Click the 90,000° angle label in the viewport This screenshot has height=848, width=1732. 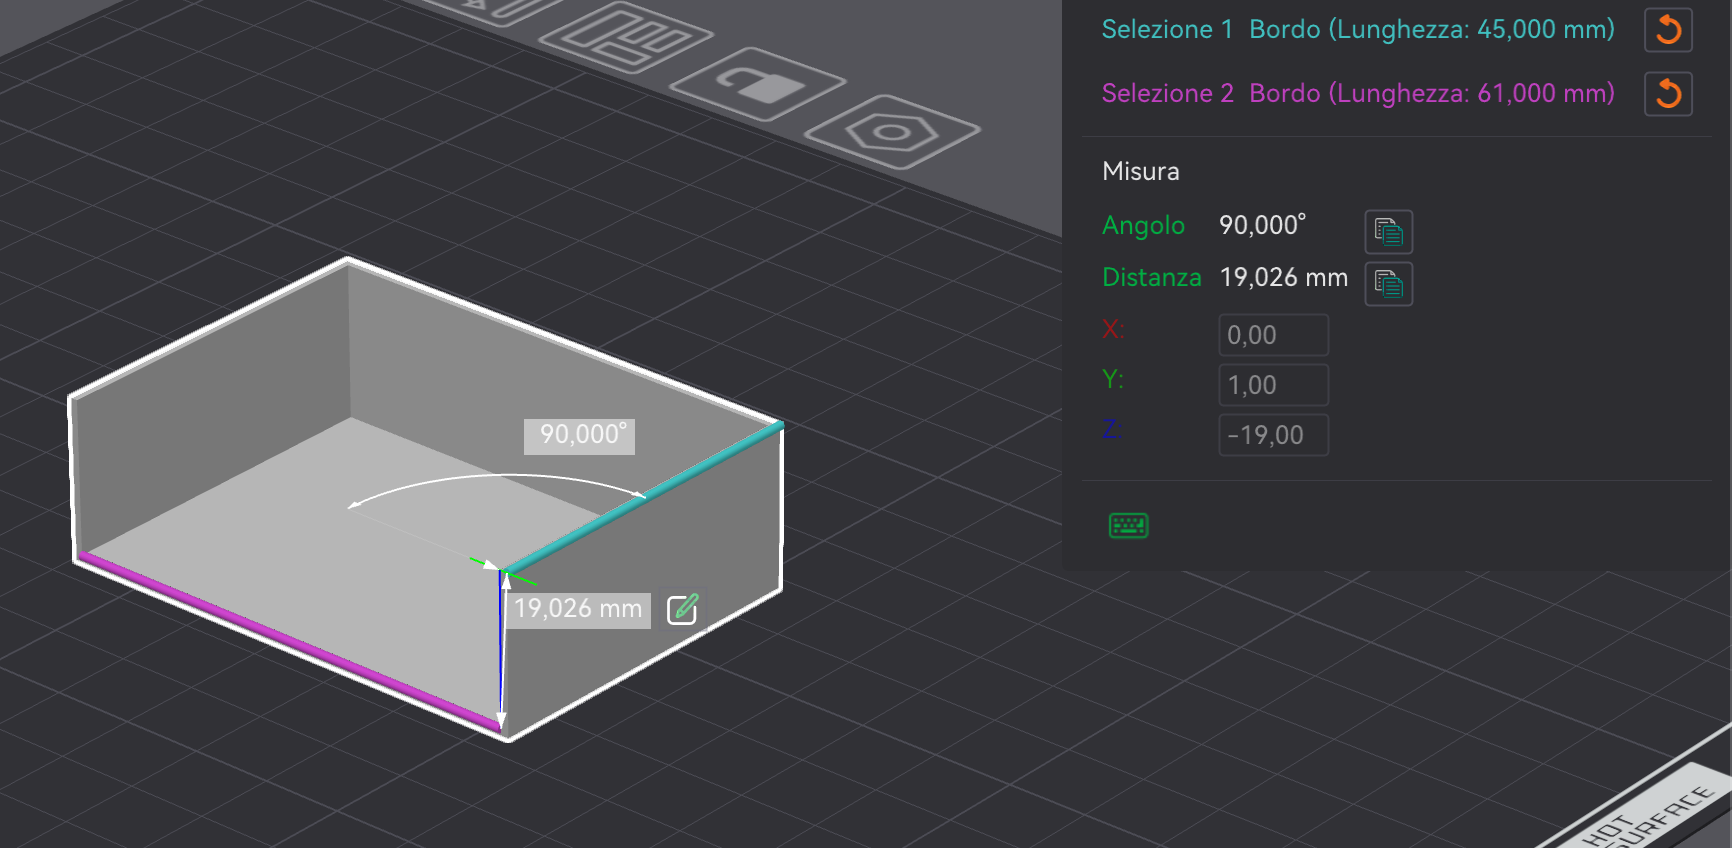(579, 435)
